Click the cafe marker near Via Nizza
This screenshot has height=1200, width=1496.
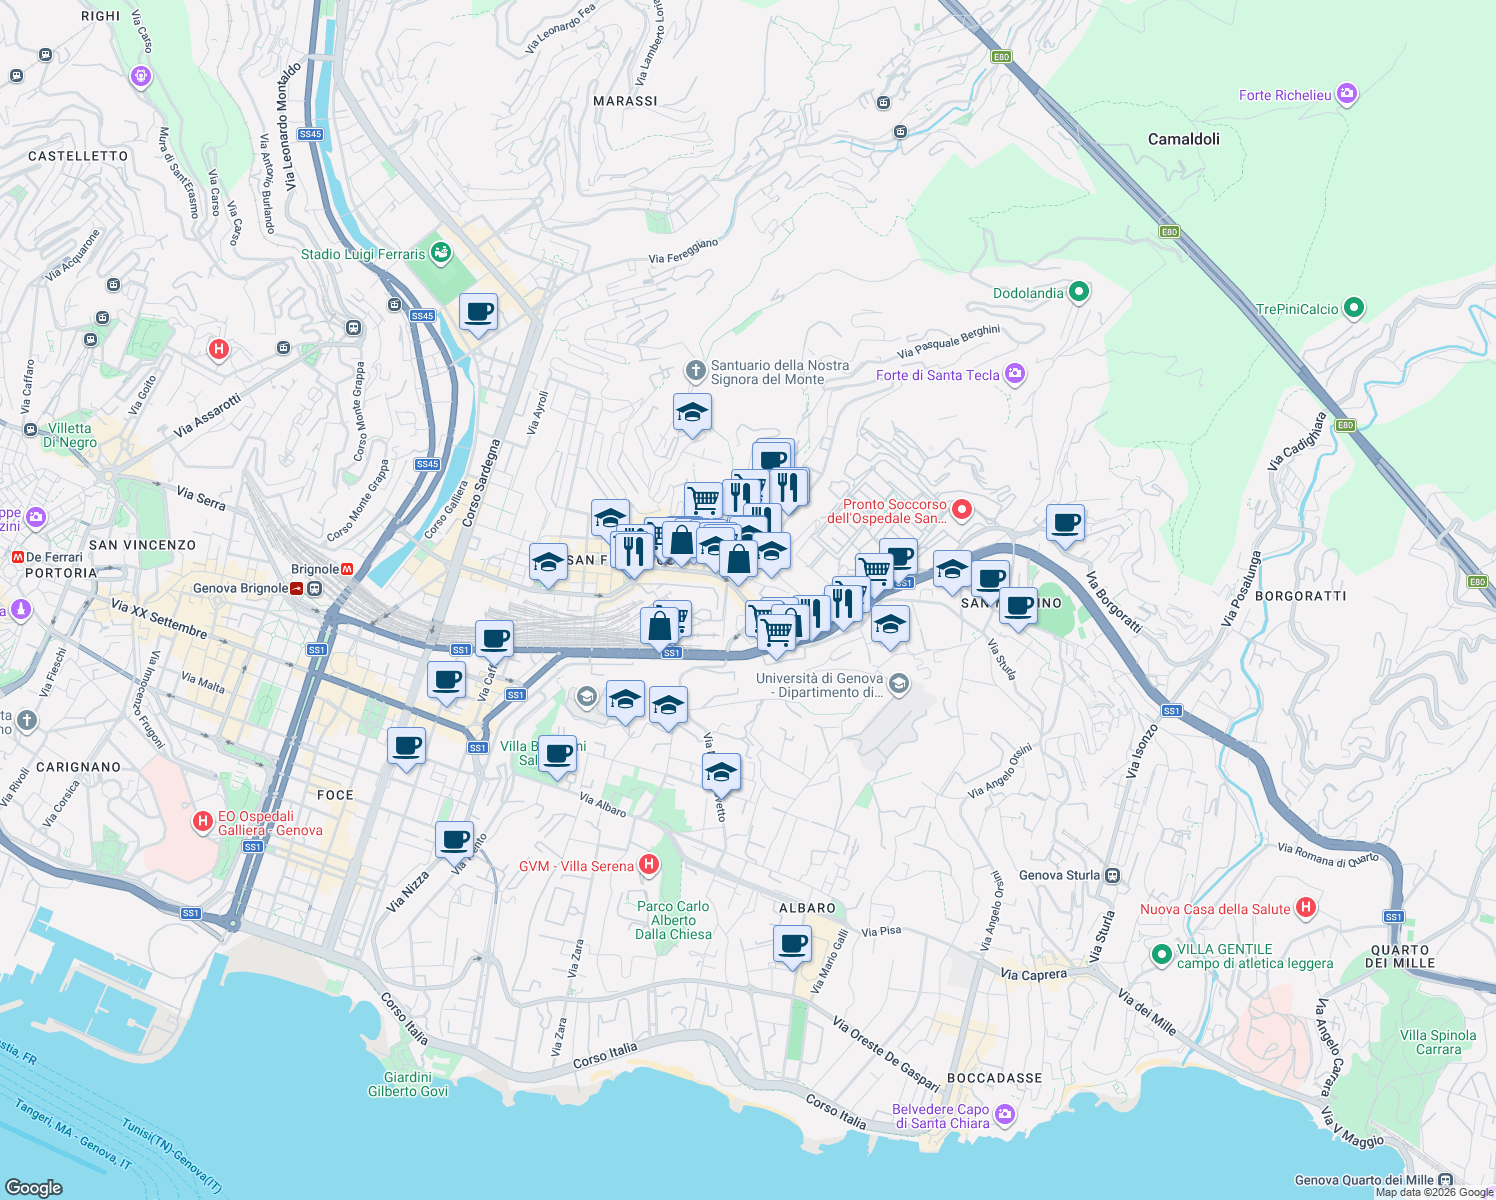(x=455, y=839)
